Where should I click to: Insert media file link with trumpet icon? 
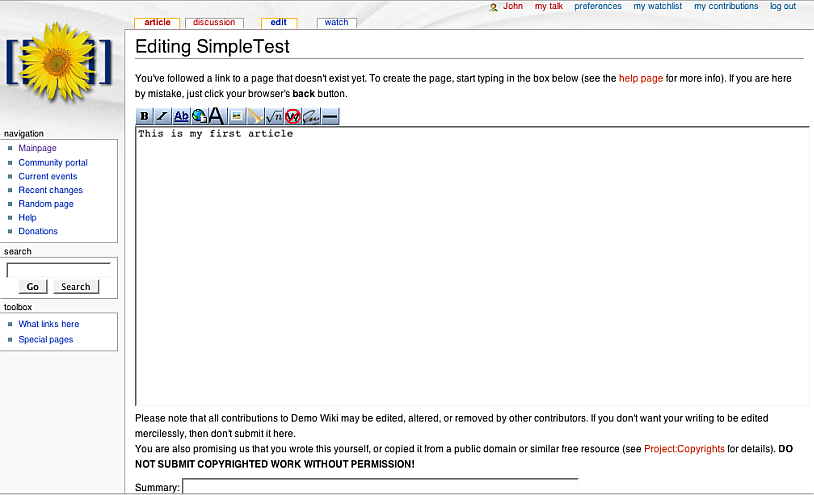pos(255,116)
